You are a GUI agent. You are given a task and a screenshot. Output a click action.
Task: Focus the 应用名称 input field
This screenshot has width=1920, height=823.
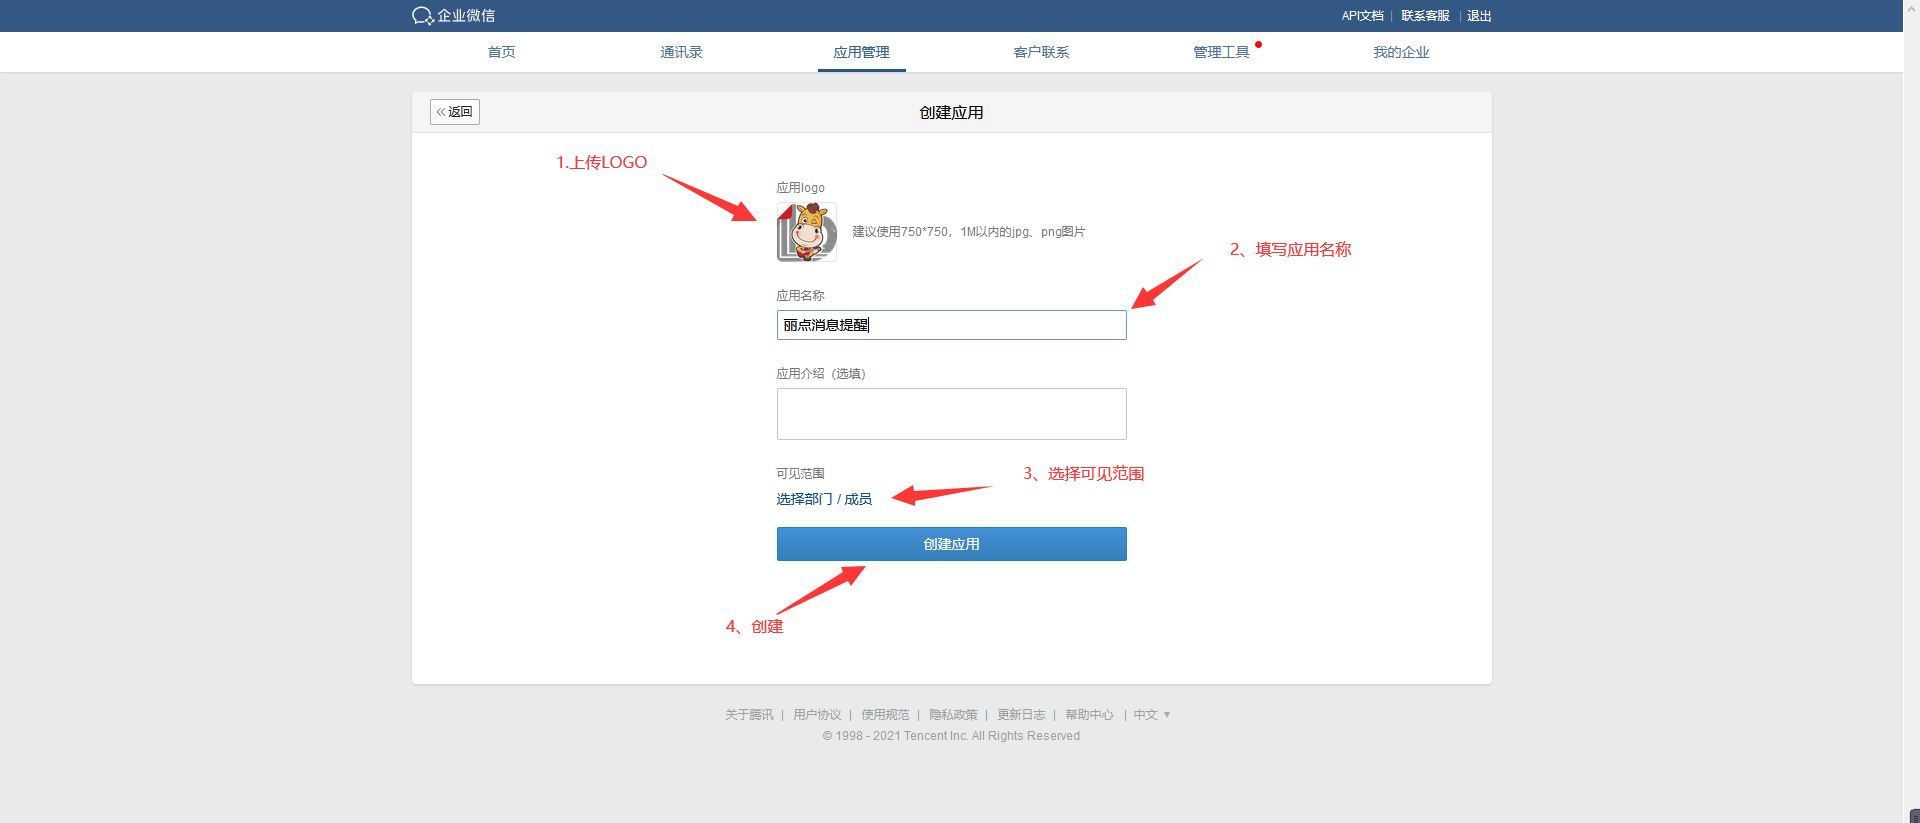pyautogui.click(x=952, y=325)
